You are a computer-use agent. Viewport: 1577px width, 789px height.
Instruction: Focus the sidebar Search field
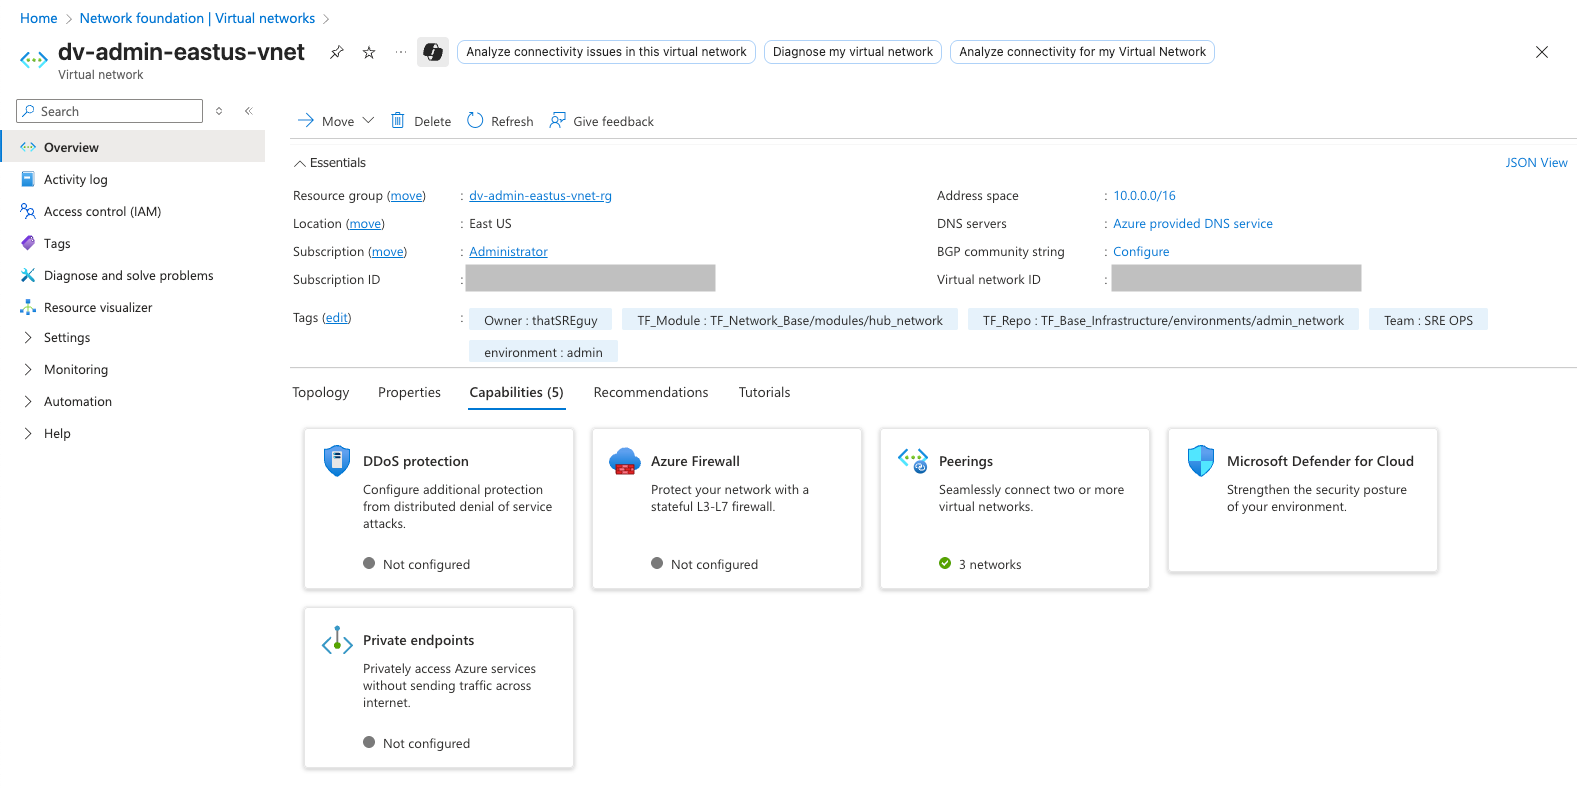110,111
